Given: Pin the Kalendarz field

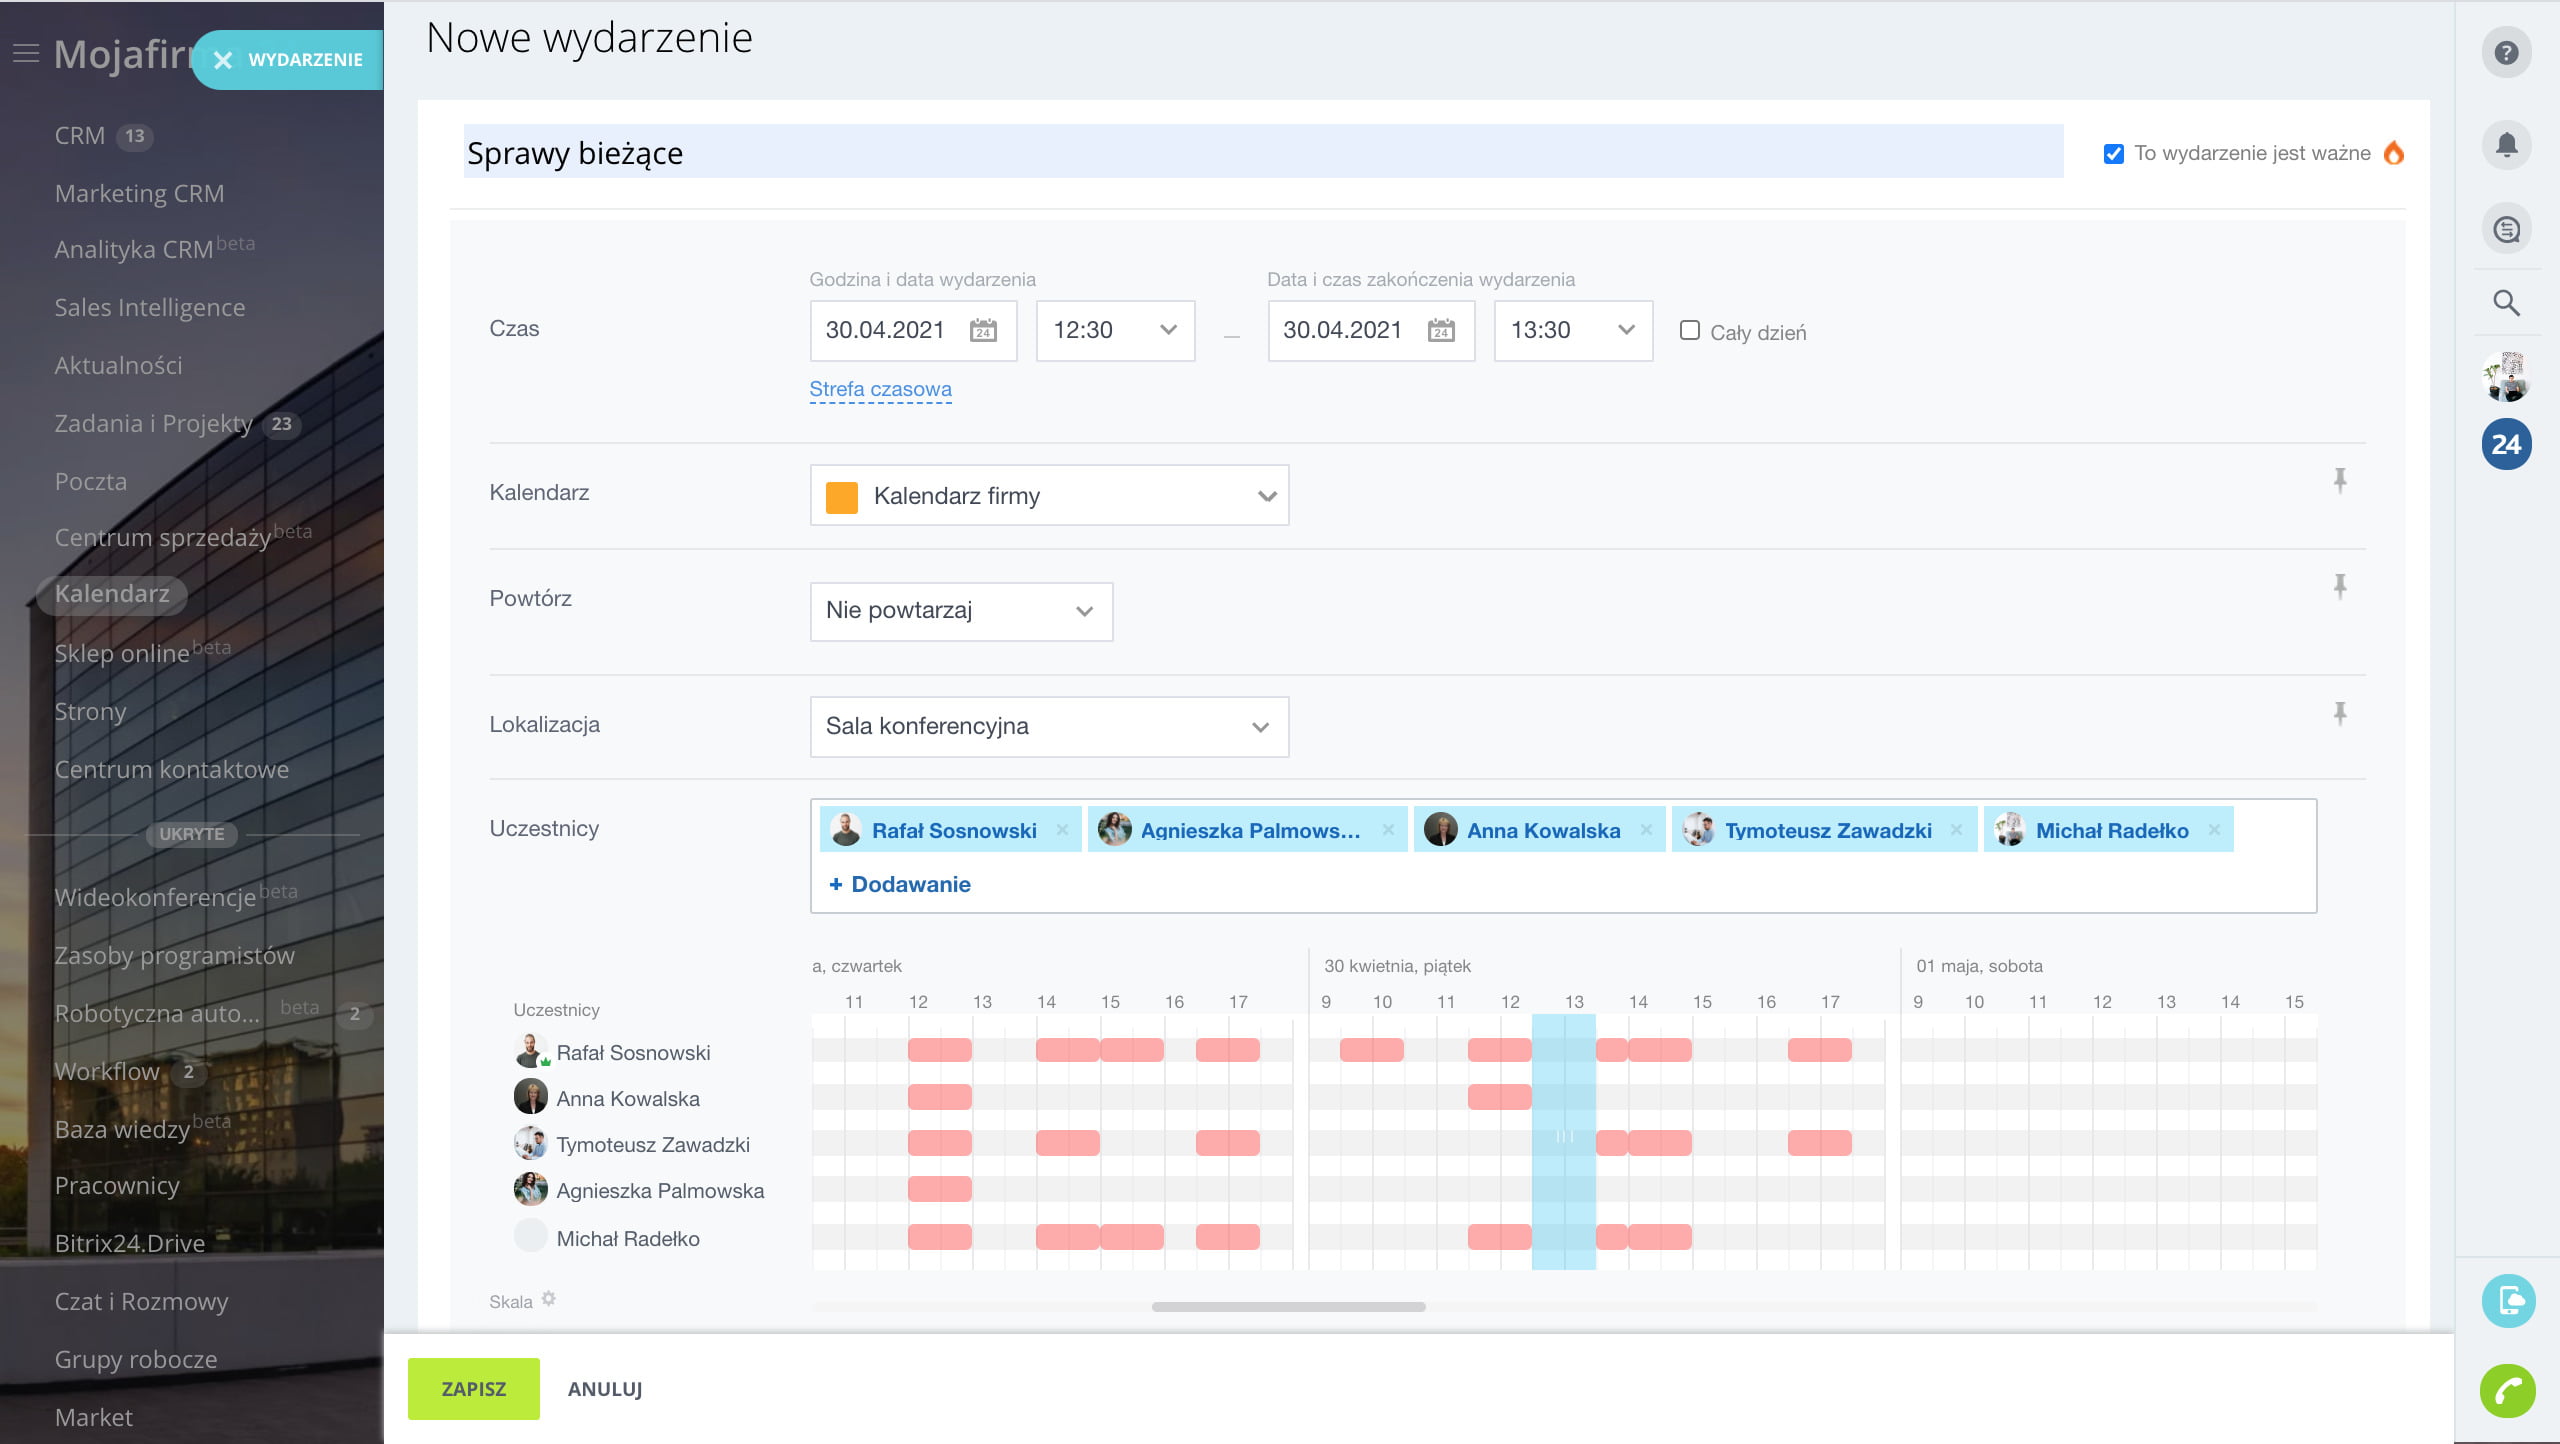Looking at the screenshot, I should [2340, 481].
